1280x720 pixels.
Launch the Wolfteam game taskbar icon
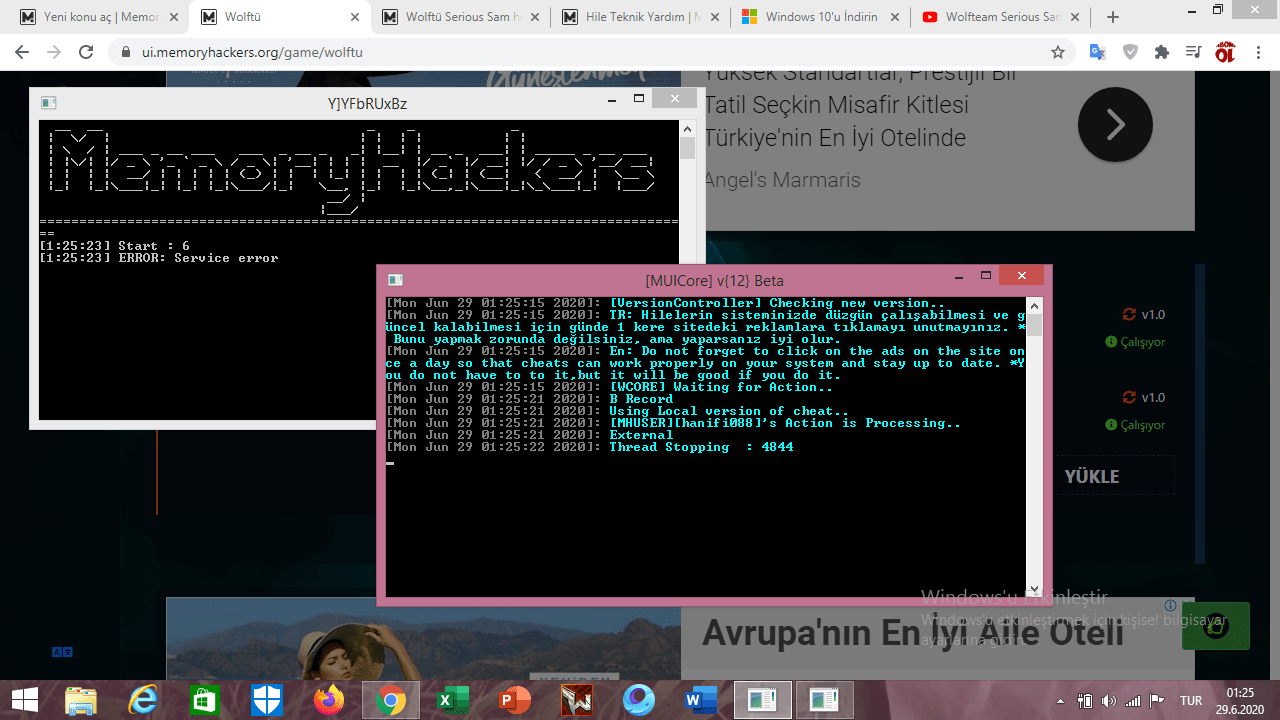click(x=576, y=700)
